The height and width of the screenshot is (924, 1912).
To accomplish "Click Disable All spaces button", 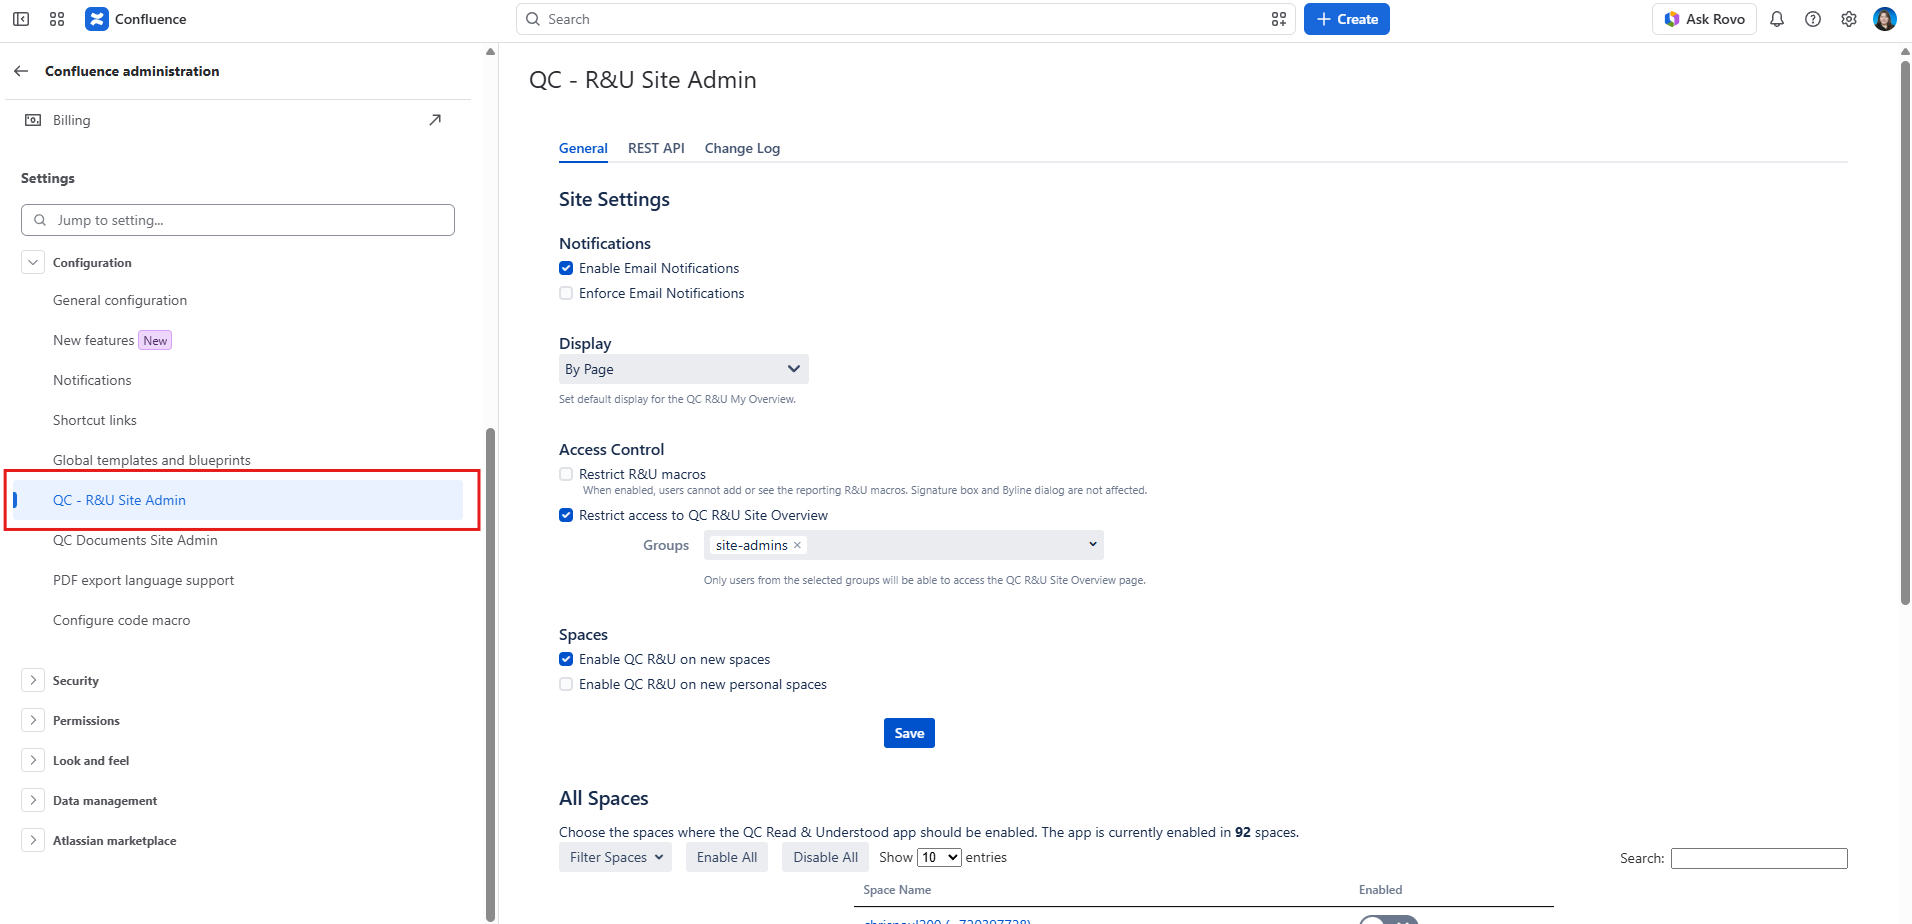I will [x=825, y=857].
